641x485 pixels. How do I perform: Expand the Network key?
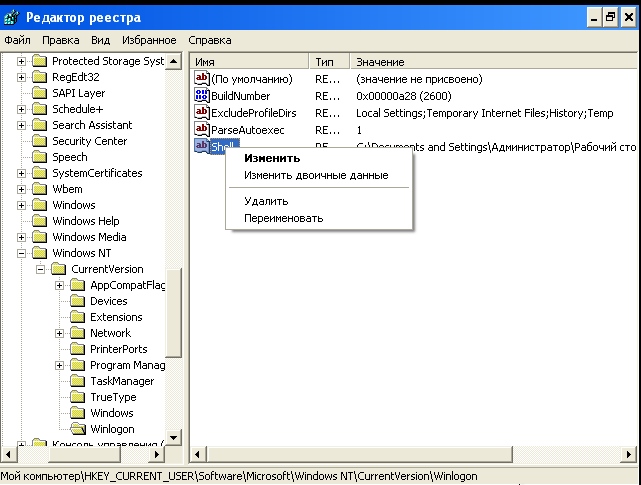tap(60, 333)
